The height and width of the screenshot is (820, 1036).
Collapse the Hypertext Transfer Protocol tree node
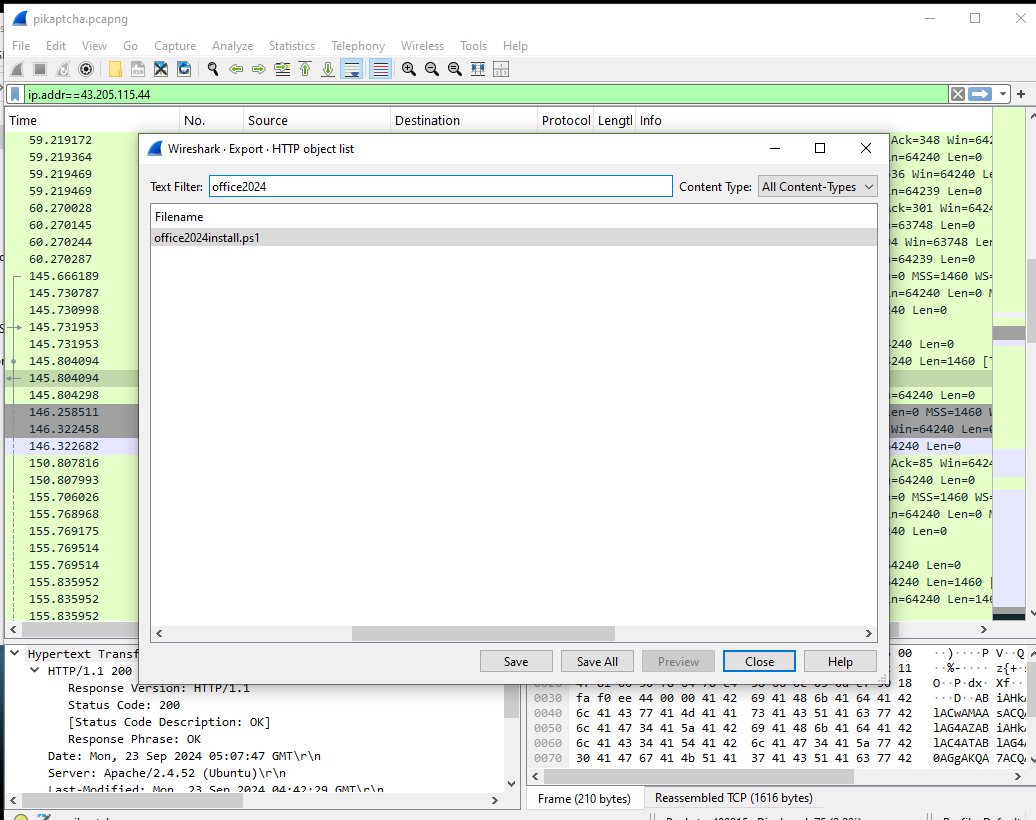(15, 653)
